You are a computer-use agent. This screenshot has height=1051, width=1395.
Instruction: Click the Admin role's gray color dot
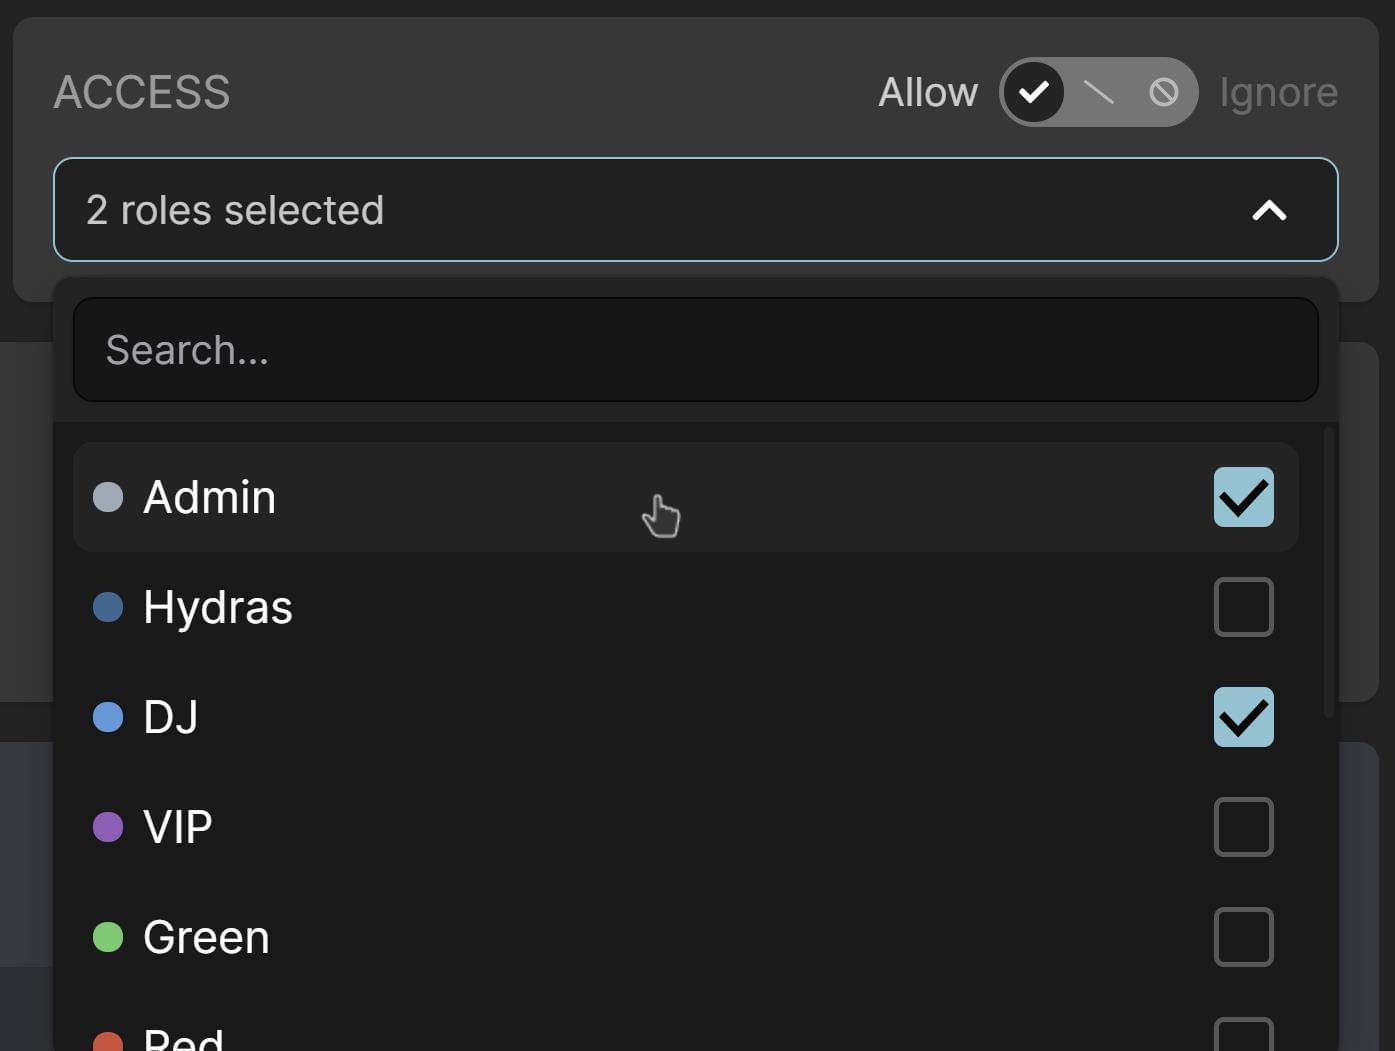[107, 497]
